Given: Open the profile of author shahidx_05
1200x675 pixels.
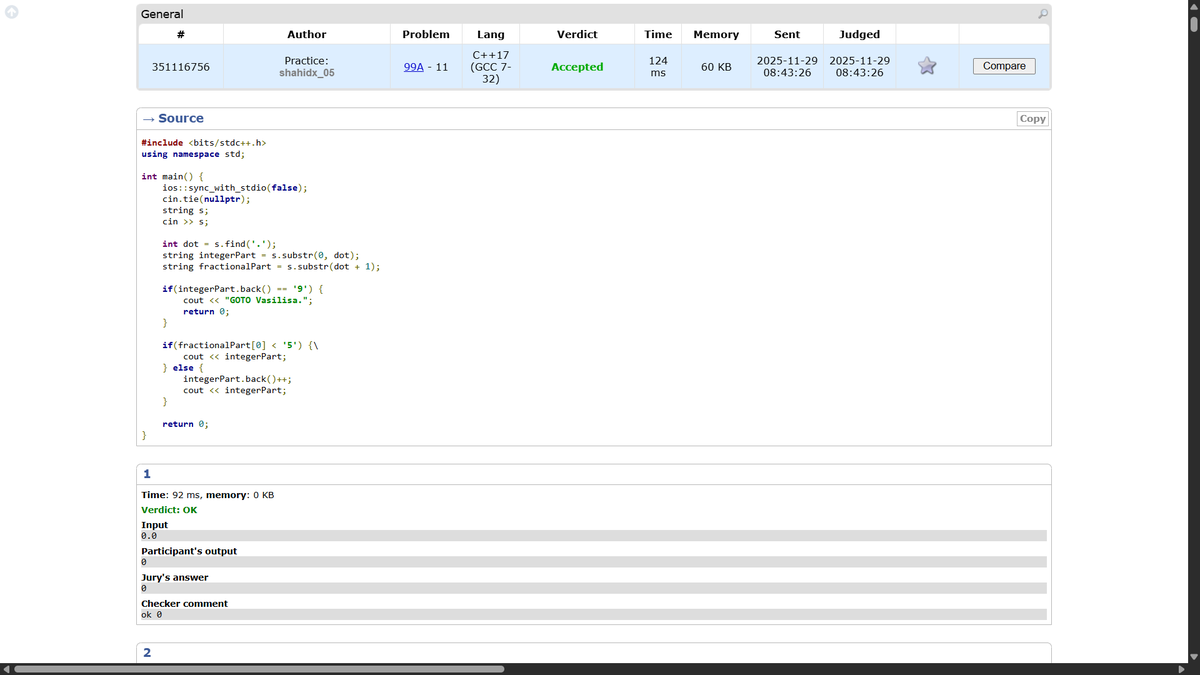Looking at the screenshot, I should pyautogui.click(x=306, y=72).
